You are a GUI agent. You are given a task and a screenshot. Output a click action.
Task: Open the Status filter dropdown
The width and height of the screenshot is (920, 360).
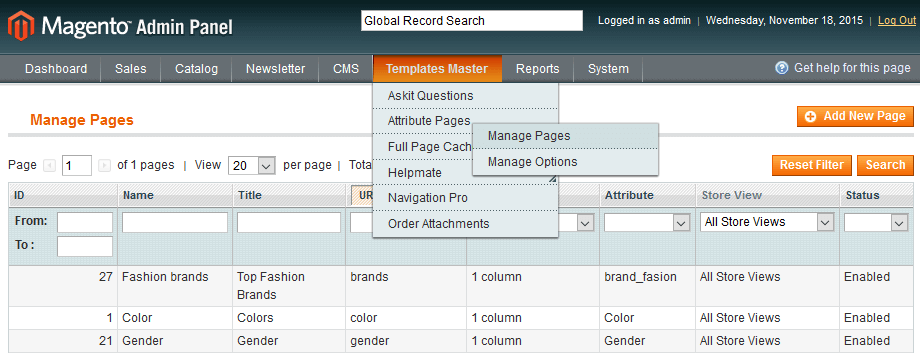tap(876, 222)
